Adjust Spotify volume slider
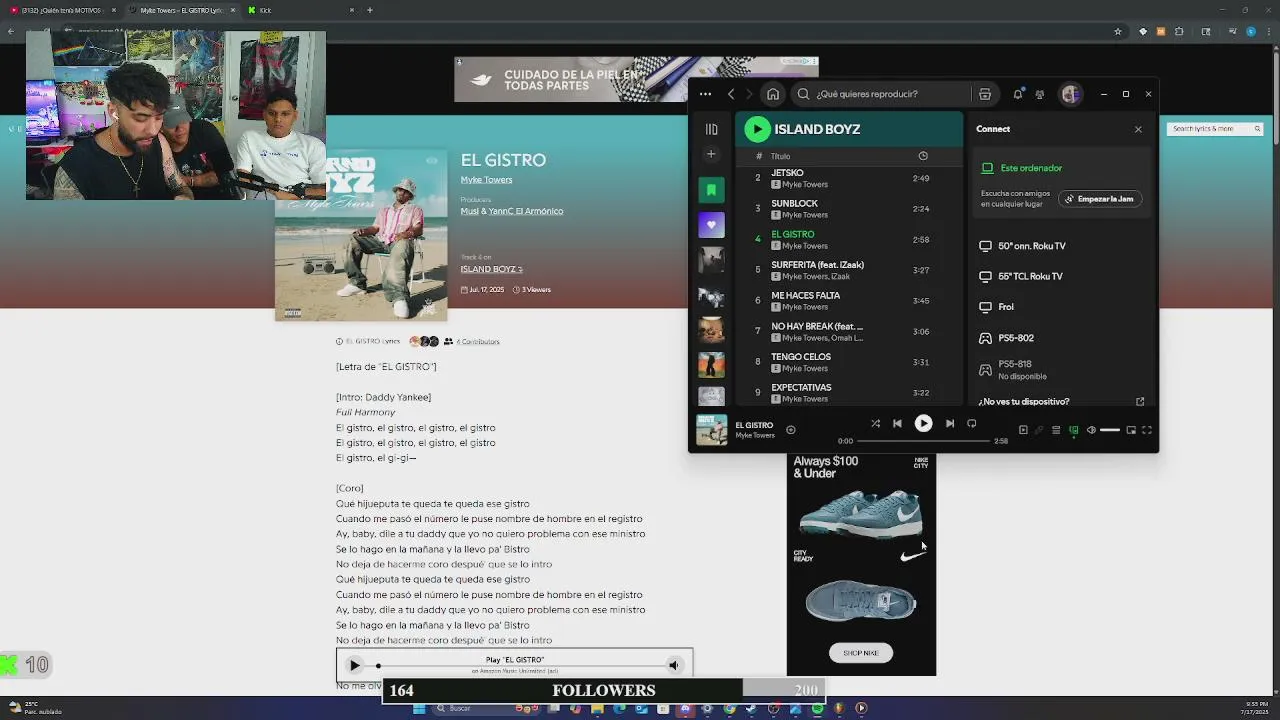The width and height of the screenshot is (1280, 720). [1110, 430]
